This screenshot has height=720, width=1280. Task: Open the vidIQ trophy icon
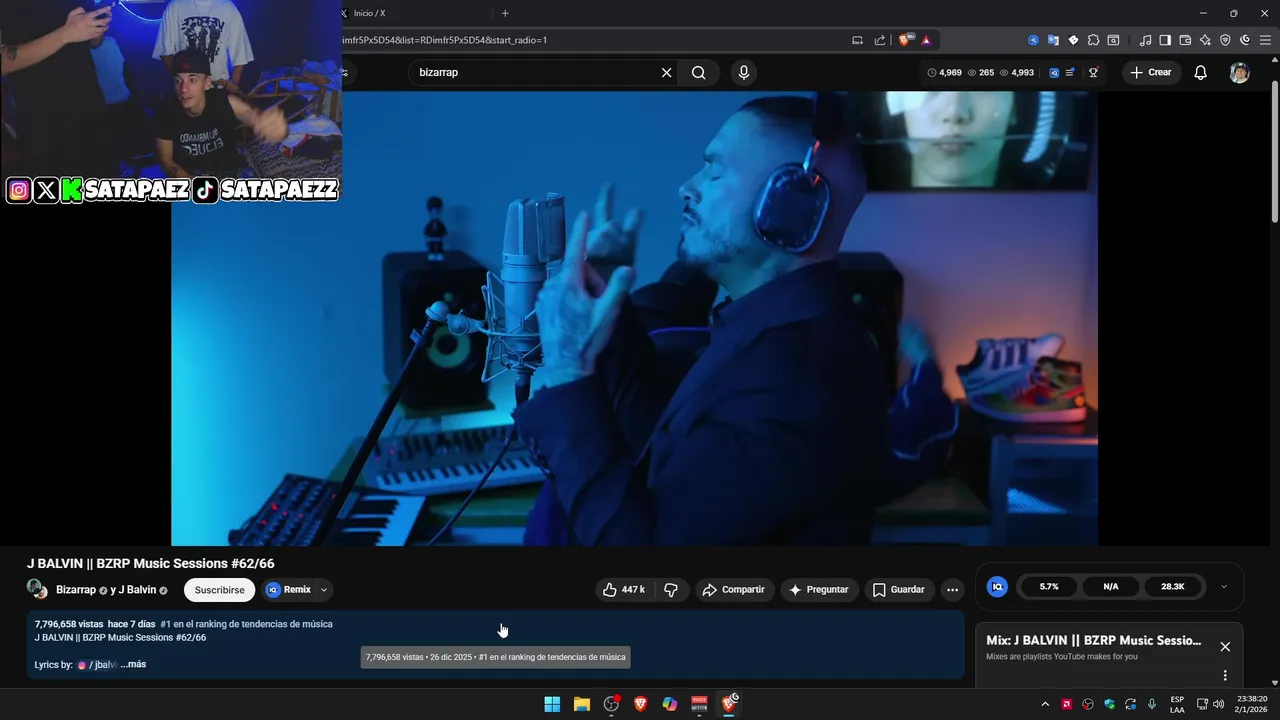pos(1094,72)
